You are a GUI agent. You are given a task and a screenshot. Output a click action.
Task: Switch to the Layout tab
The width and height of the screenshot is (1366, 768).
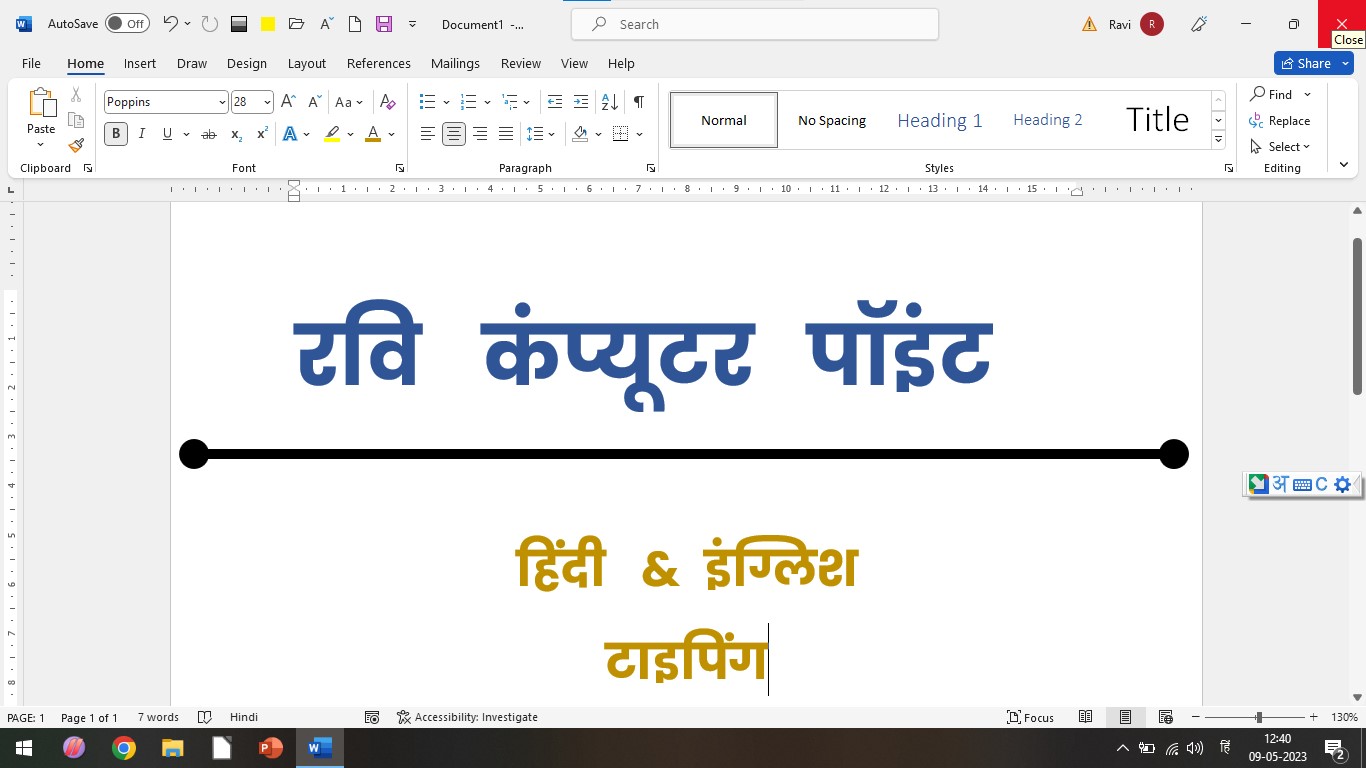[306, 63]
